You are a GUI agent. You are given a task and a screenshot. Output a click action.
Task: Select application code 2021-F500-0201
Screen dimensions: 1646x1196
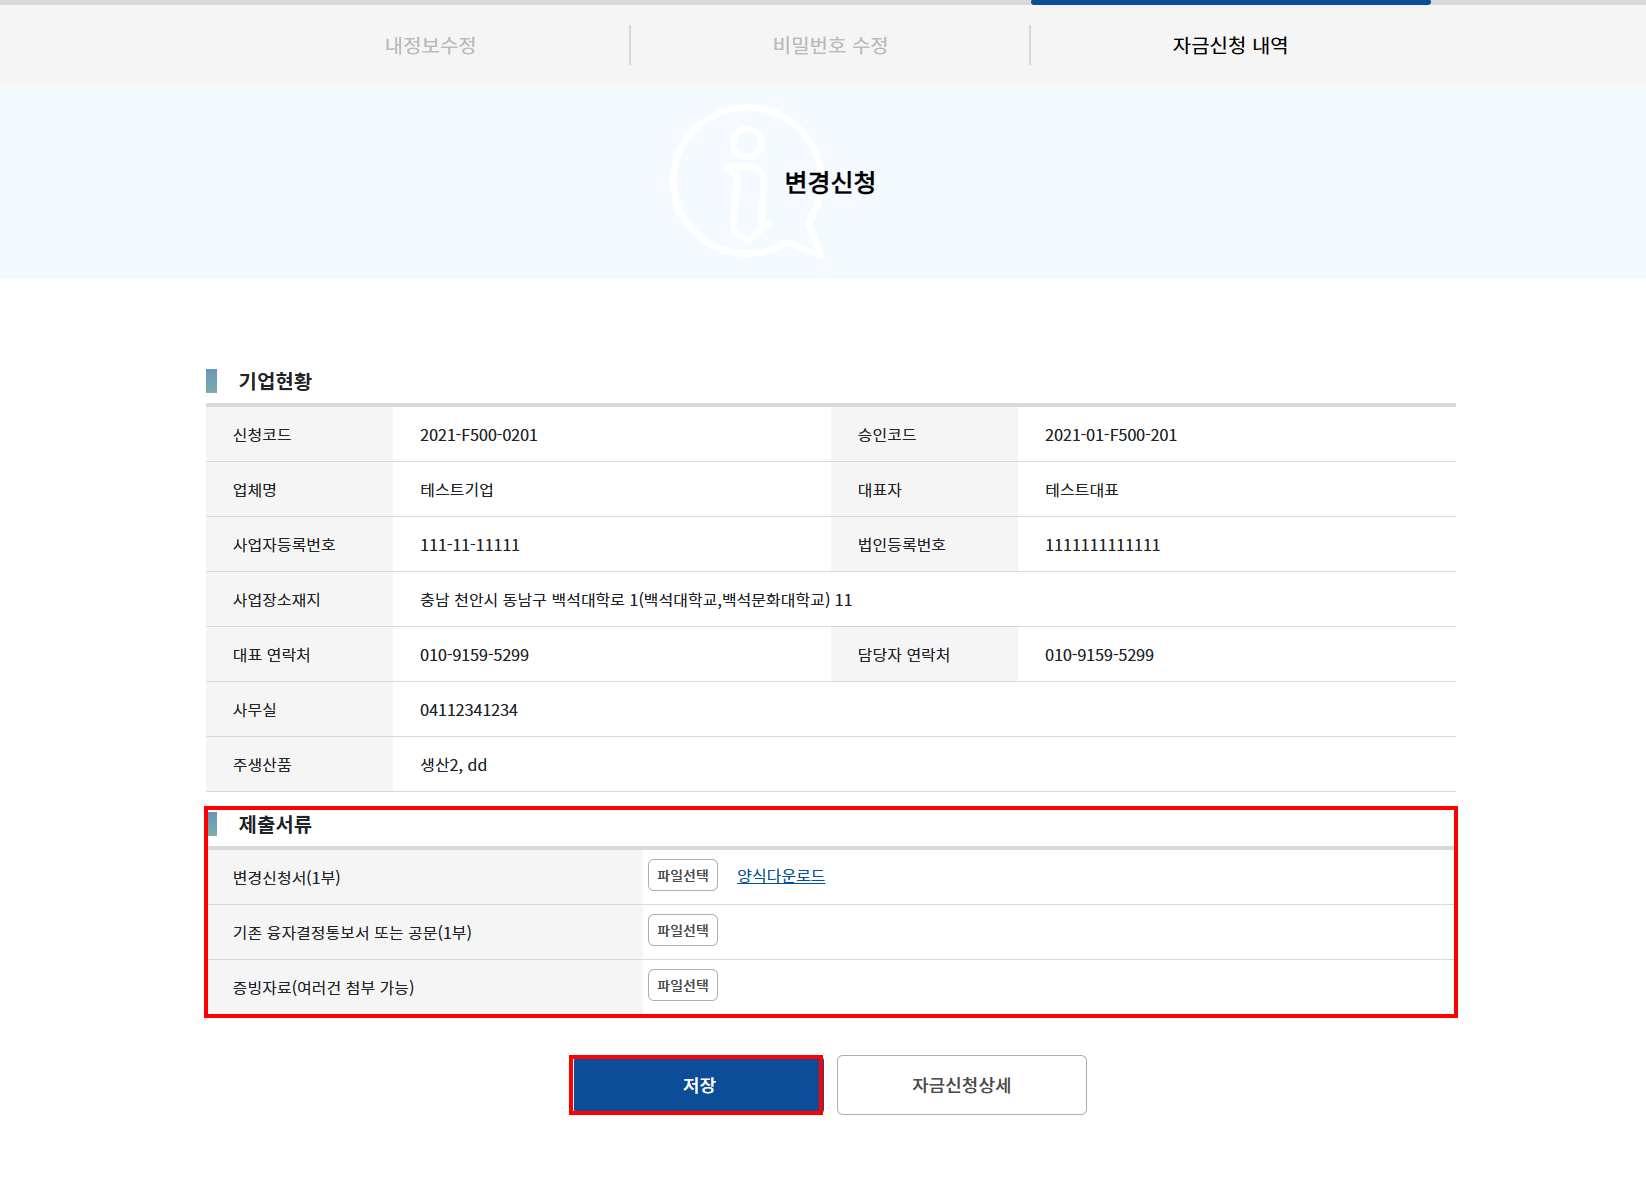coord(479,435)
